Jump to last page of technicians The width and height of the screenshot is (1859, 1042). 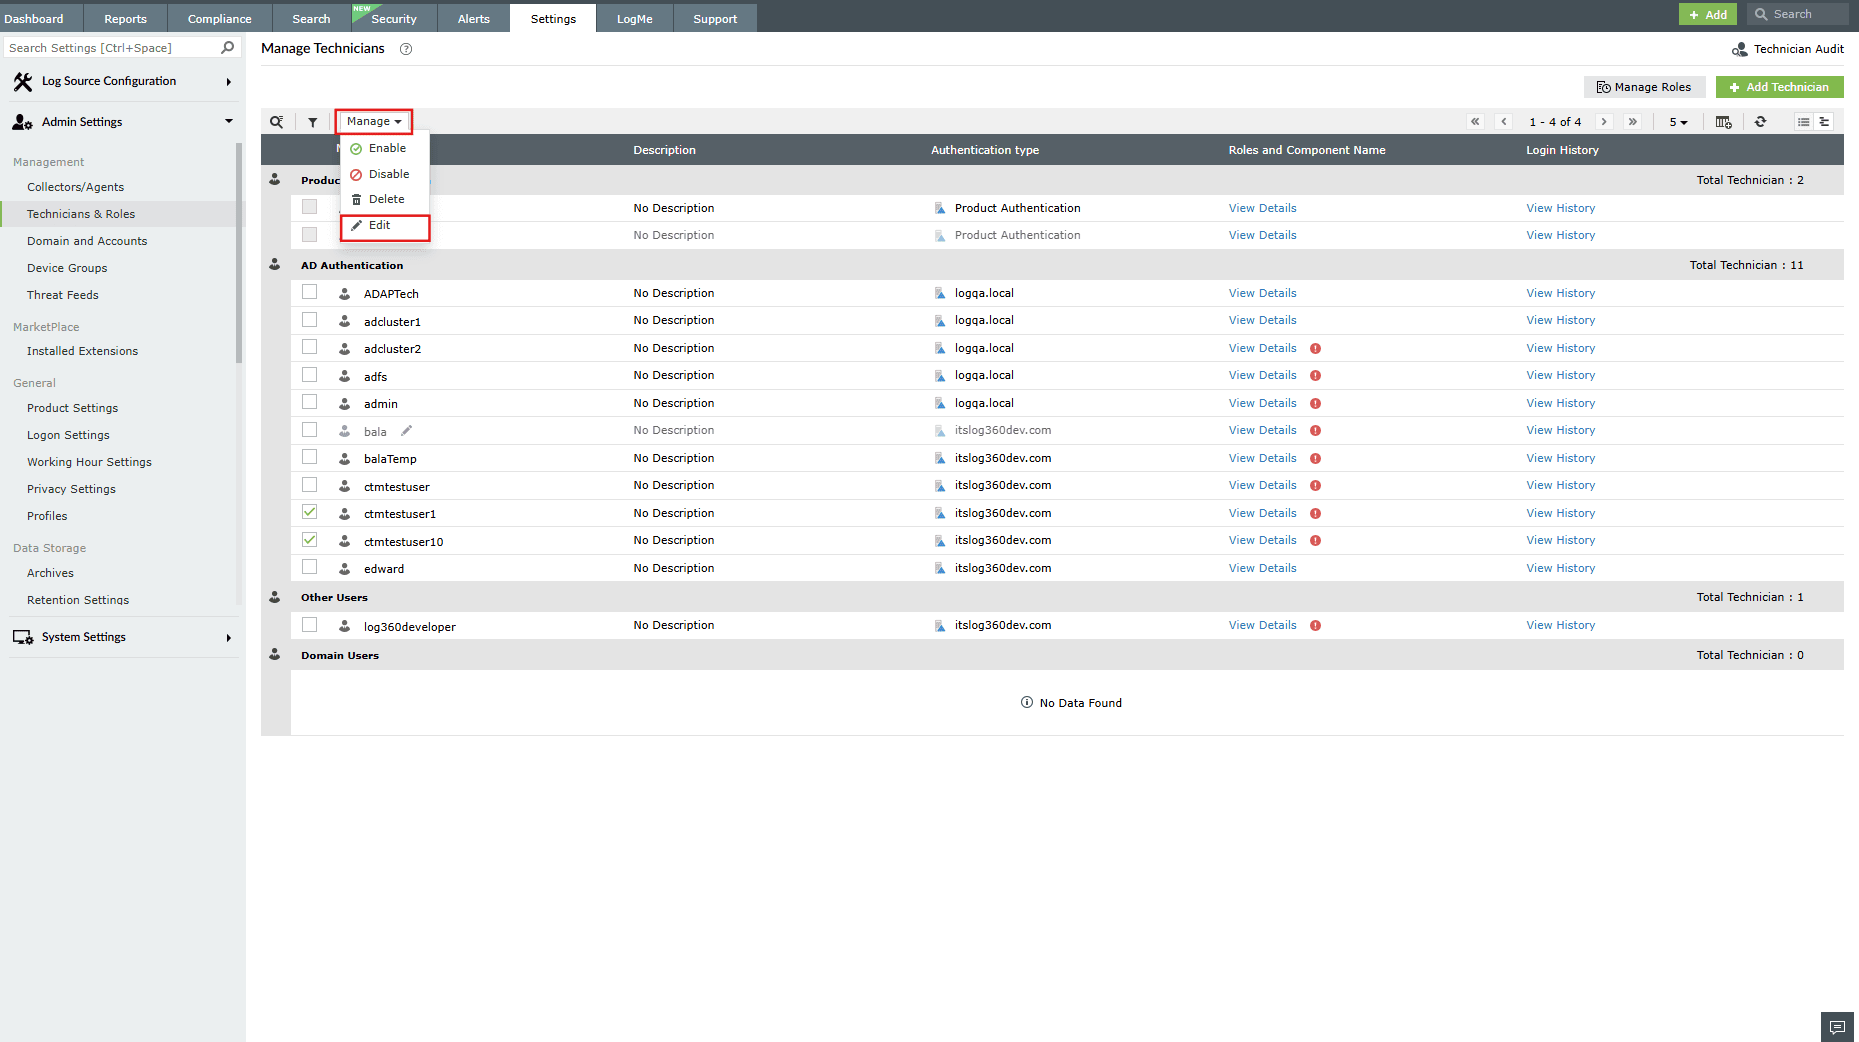(x=1633, y=122)
